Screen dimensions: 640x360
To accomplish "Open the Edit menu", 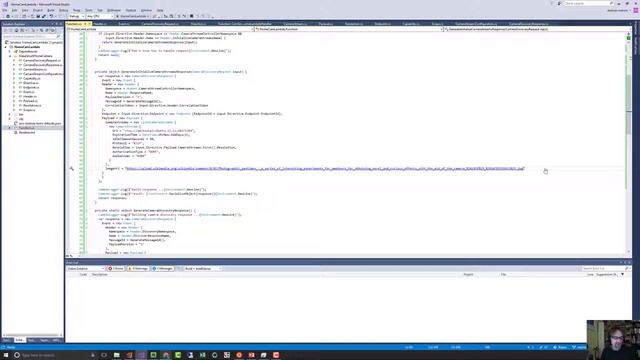I will coord(14,10).
